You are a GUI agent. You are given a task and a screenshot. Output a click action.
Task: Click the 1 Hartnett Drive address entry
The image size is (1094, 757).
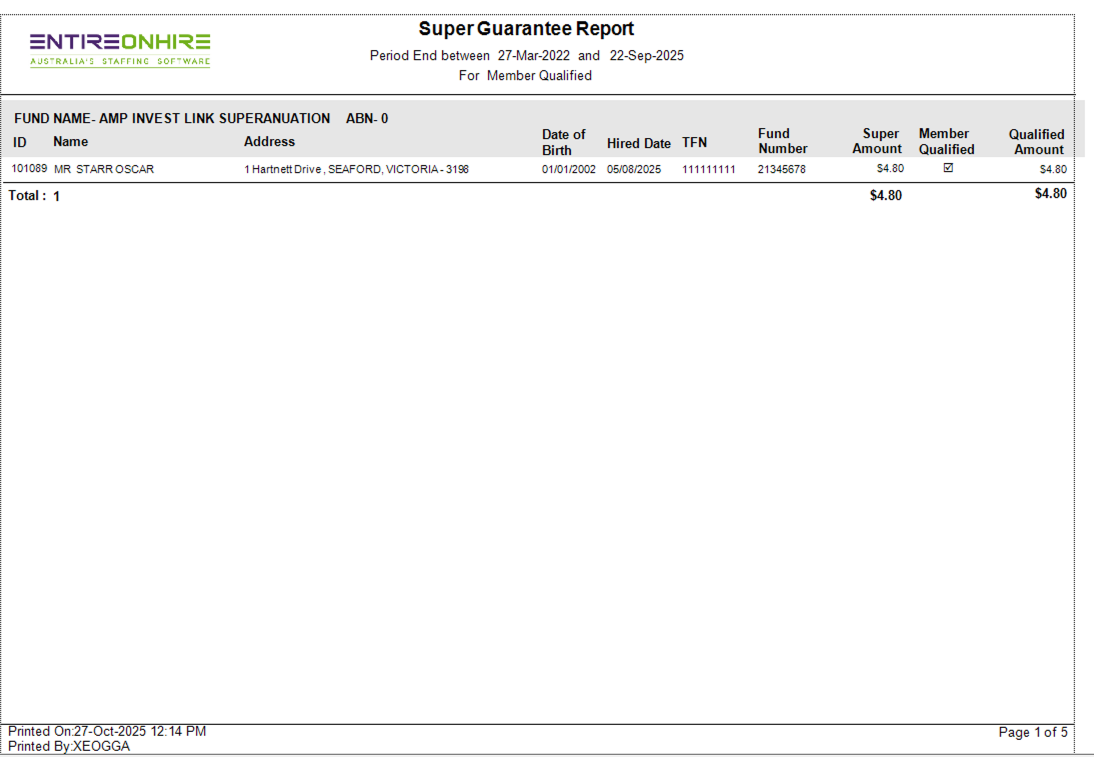pos(356,170)
